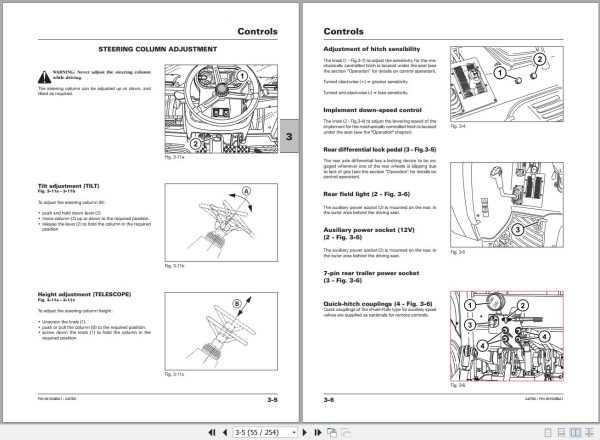Image resolution: width=600 pixels, height=440 pixels.
Task: Click the Rear differential lock pedal heading
Action: pyautogui.click(x=380, y=149)
